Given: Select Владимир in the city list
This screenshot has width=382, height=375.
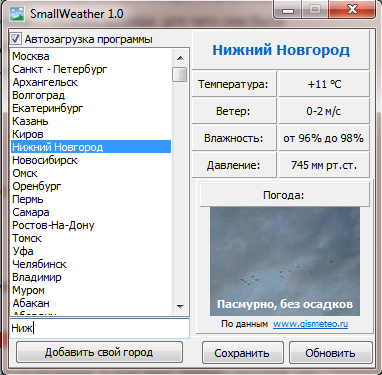Looking at the screenshot, I should coord(91,277).
